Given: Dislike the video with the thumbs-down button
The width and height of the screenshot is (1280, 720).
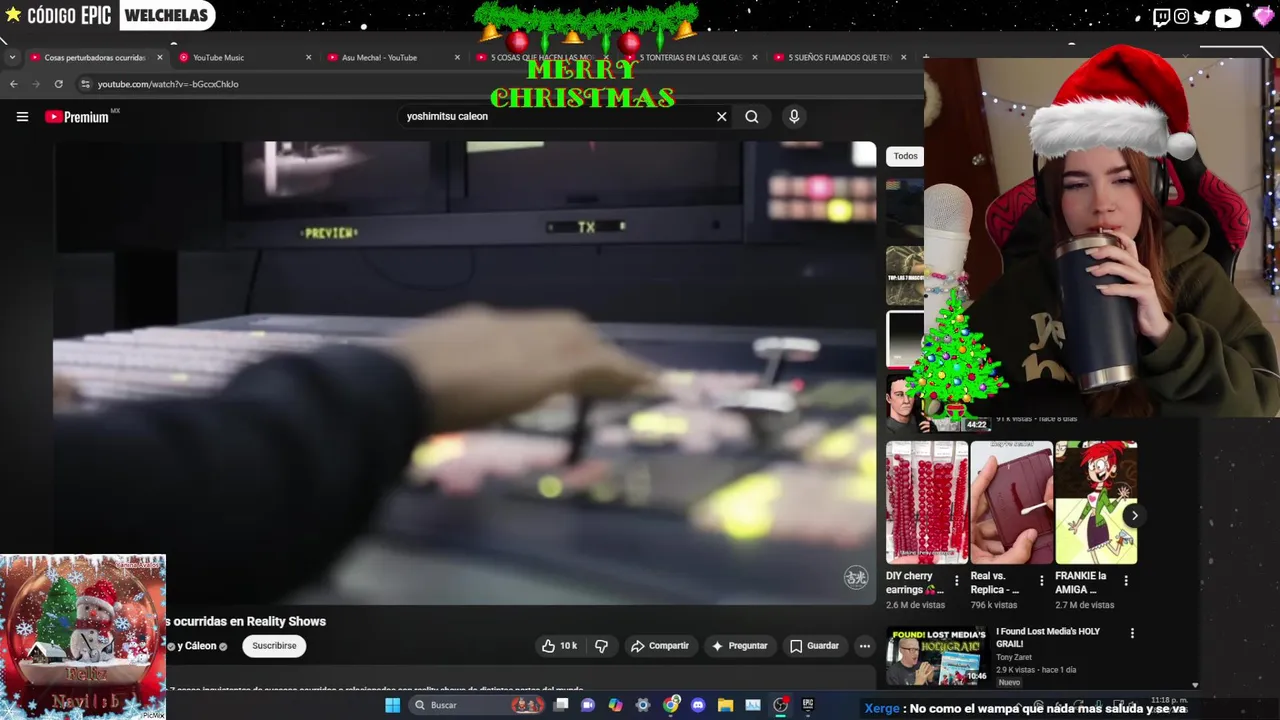Looking at the screenshot, I should tap(601, 646).
